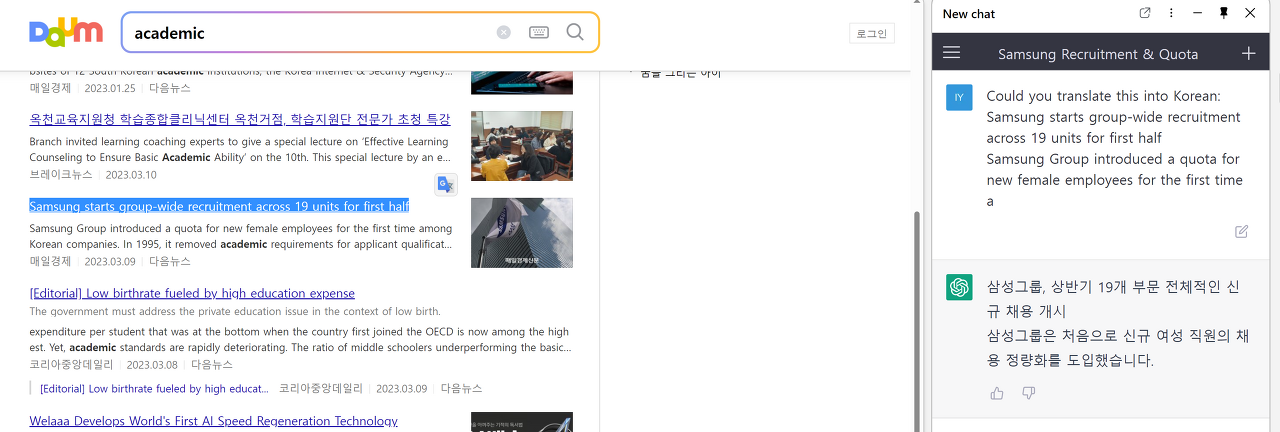The image size is (1280, 432).
Task: Edit the user message with pencil icon
Action: [x=1242, y=231]
